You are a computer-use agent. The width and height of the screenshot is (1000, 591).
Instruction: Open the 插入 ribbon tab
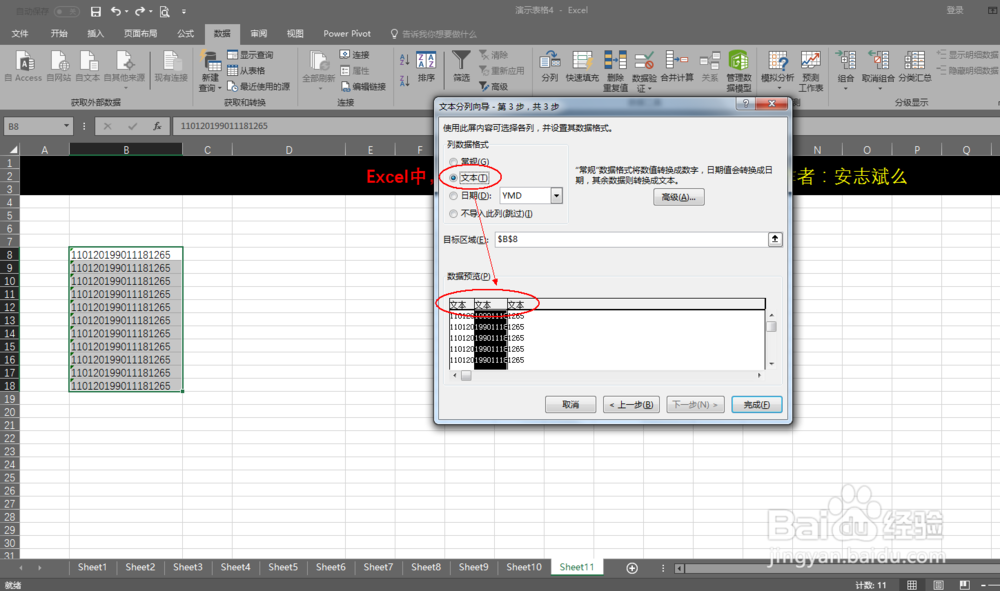[x=96, y=34]
